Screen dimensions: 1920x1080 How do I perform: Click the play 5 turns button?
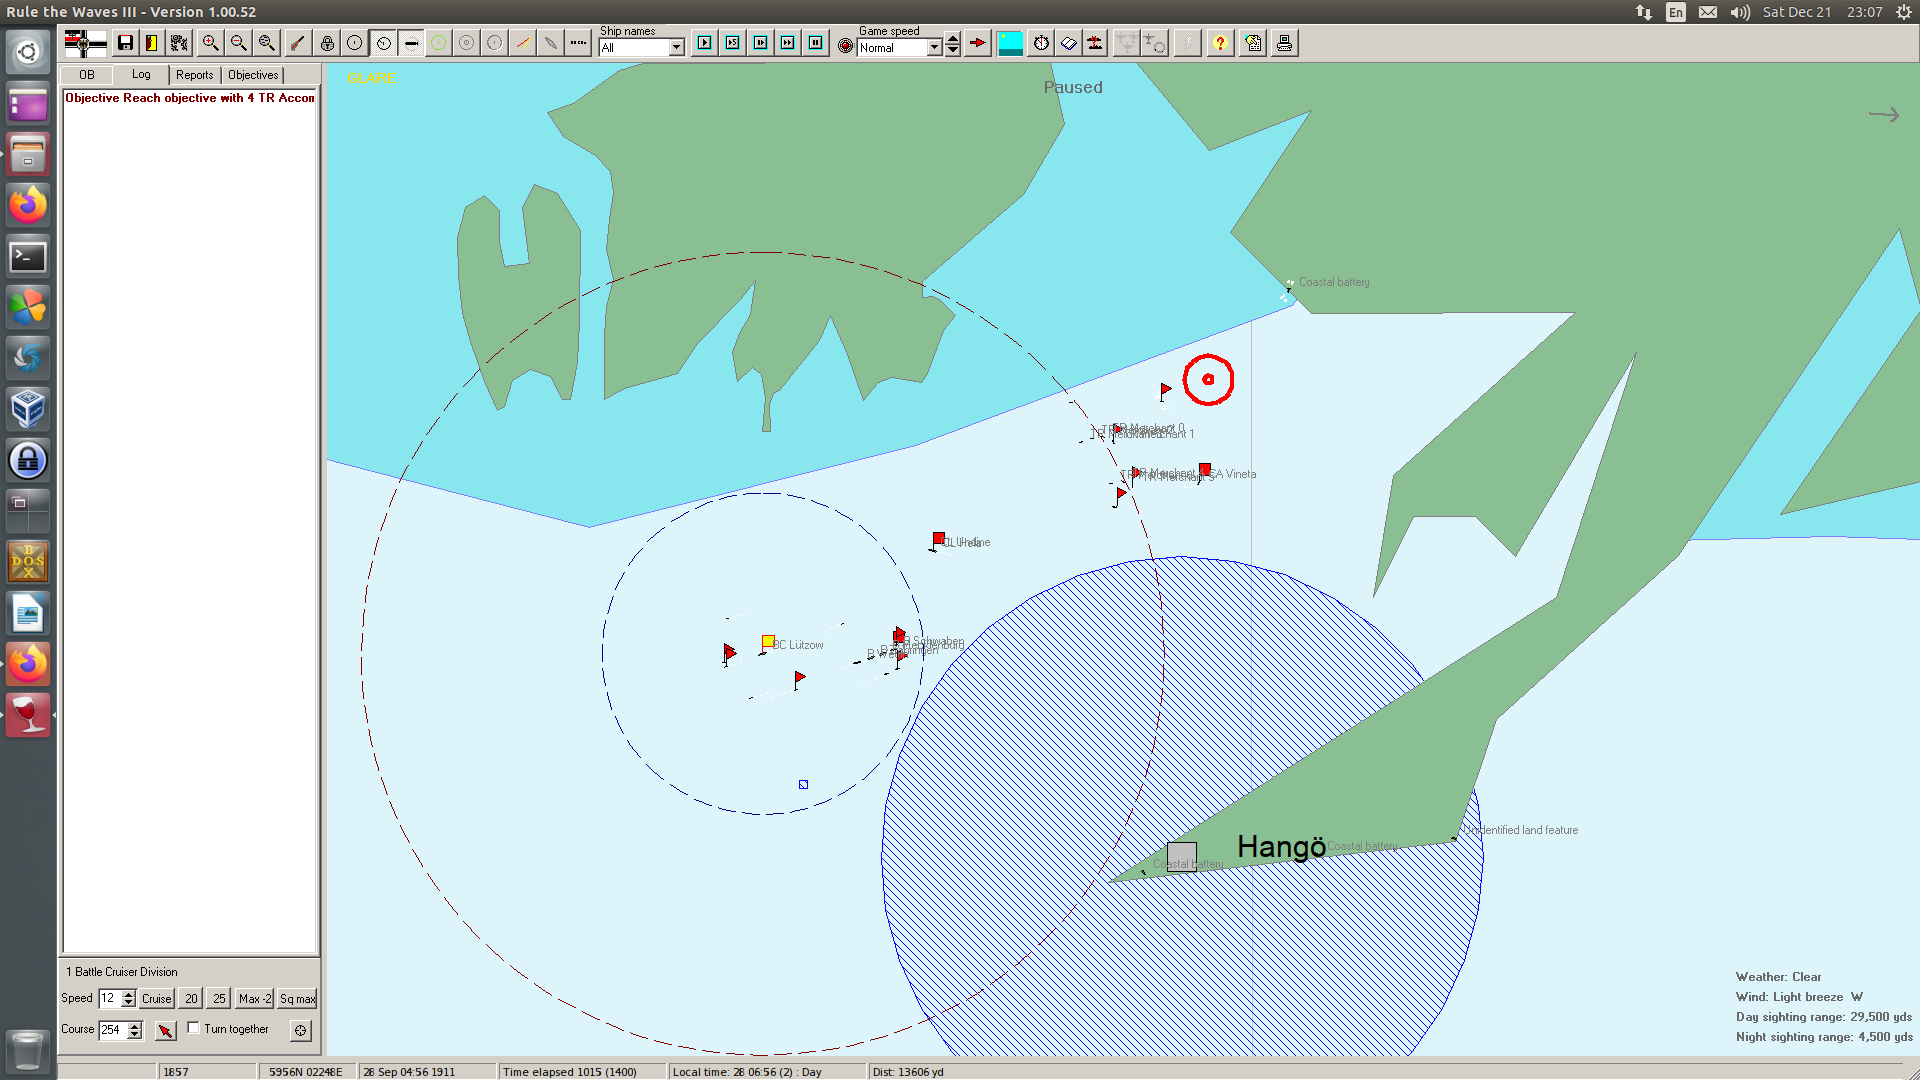(733, 43)
